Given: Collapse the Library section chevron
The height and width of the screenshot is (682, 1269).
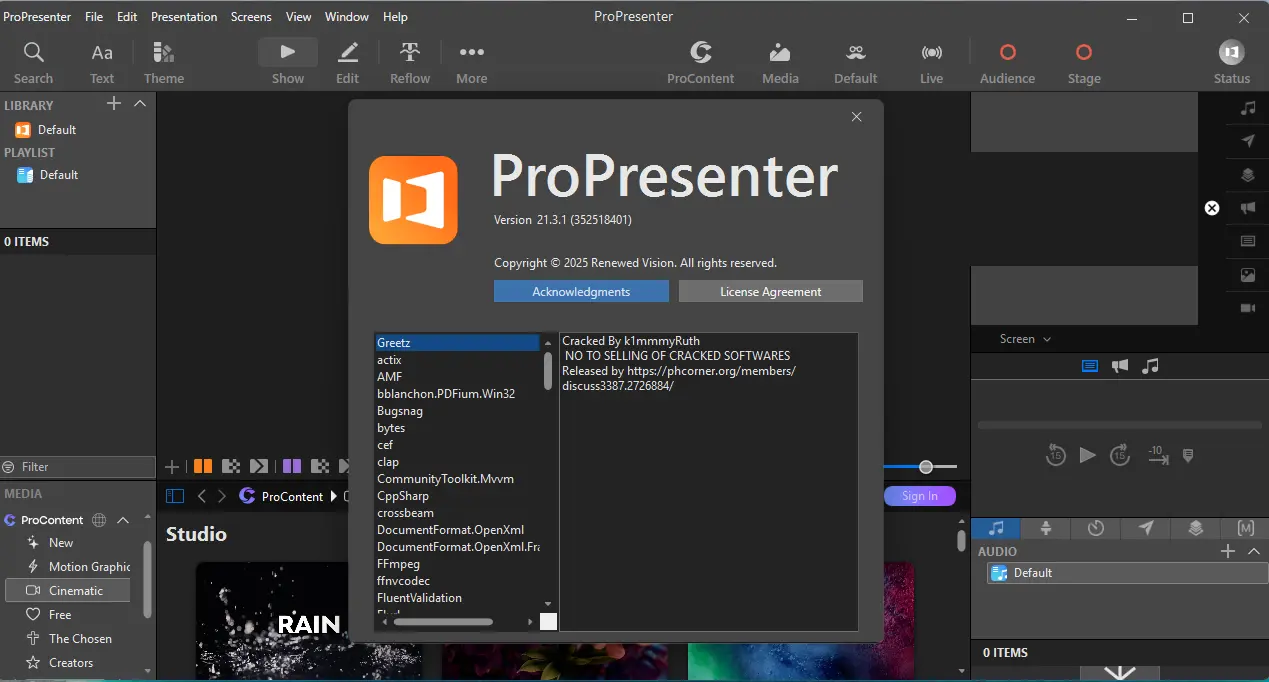Looking at the screenshot, I should click(140, 104).
